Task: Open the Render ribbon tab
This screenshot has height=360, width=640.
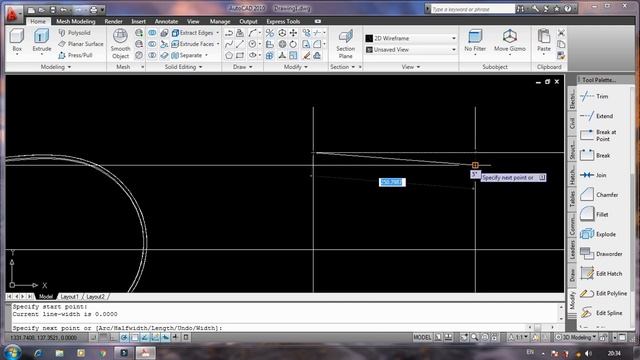Action: coord(113,21)
